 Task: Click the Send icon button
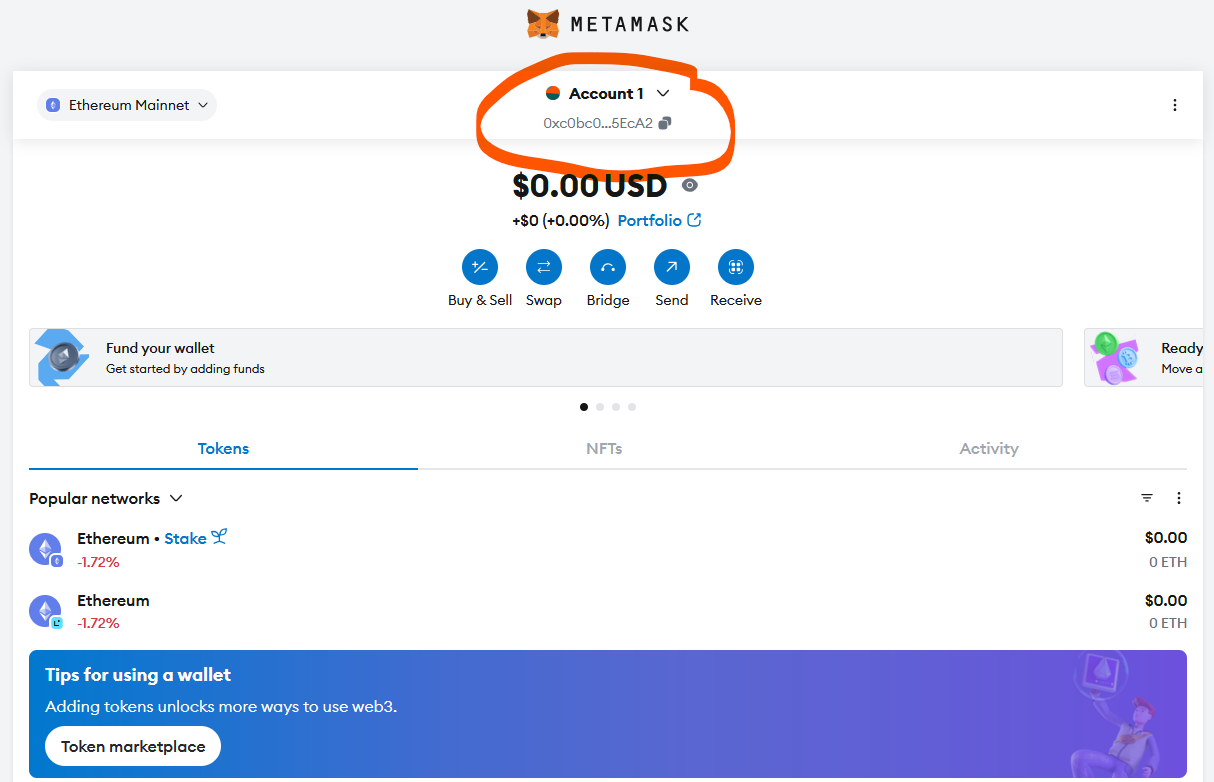[x=672, y=267]
